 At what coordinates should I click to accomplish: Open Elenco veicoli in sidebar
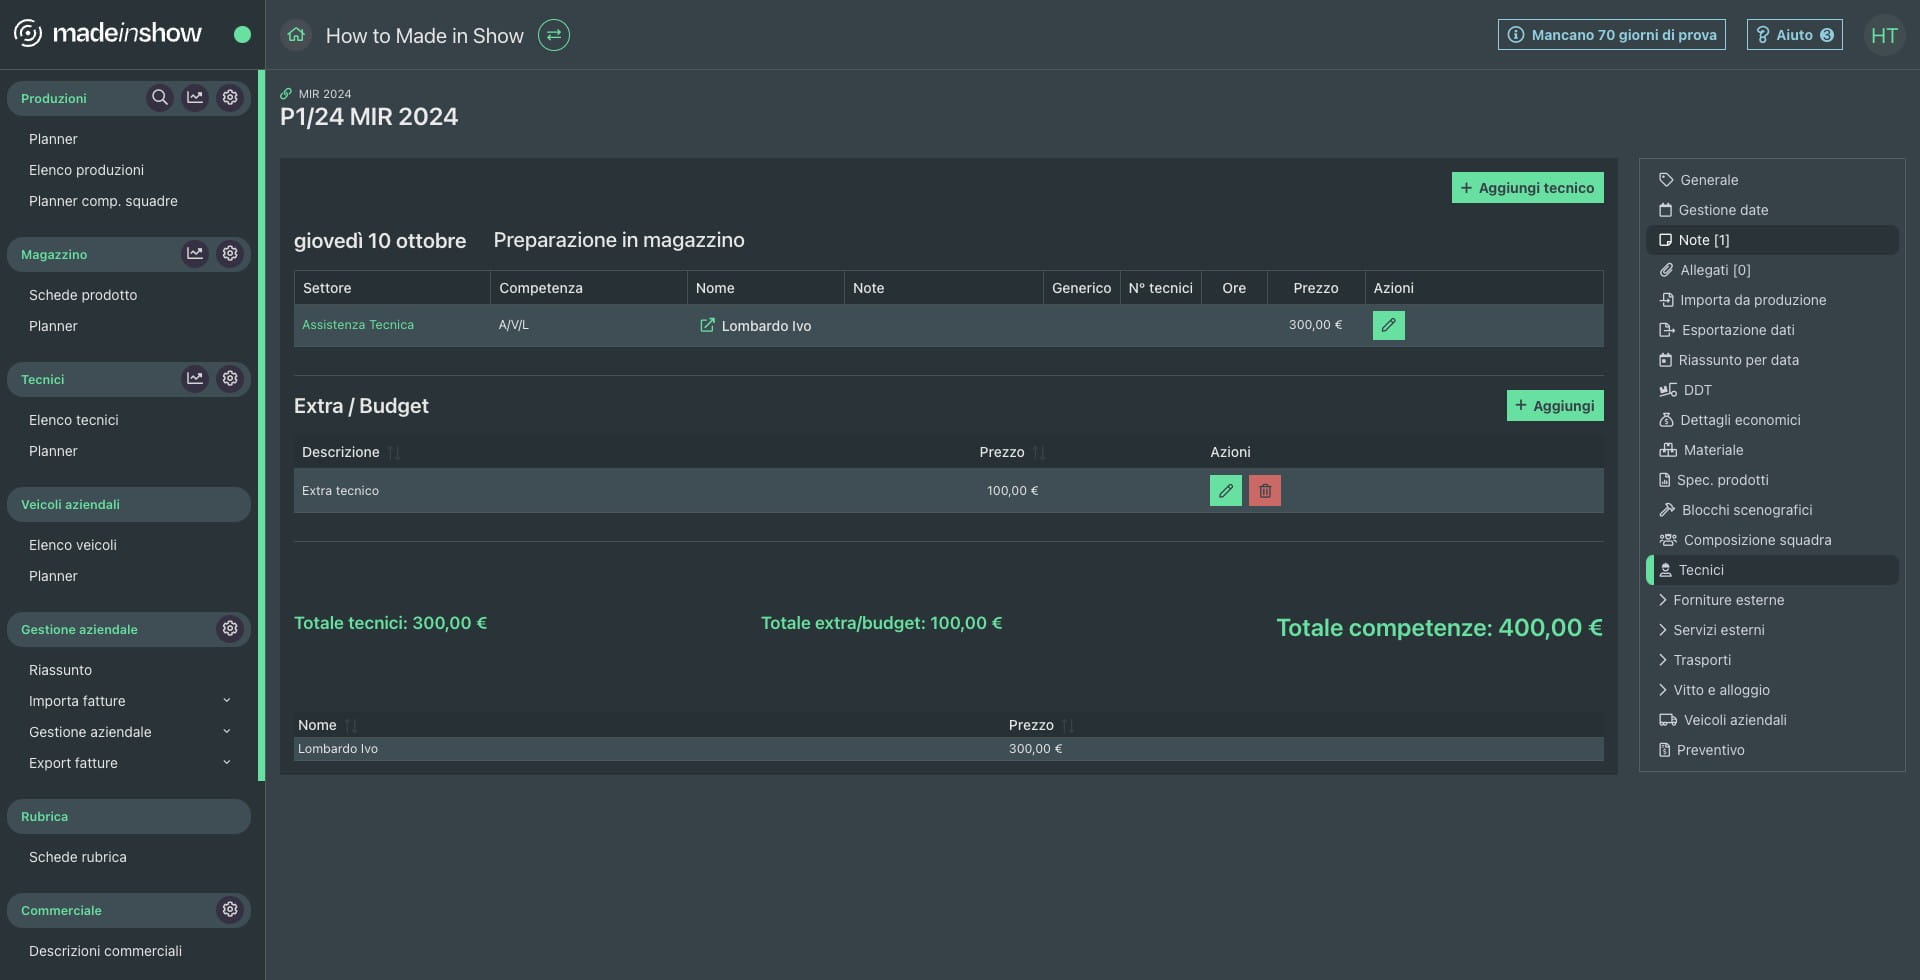pyautogui.click(x=73, y=545)
